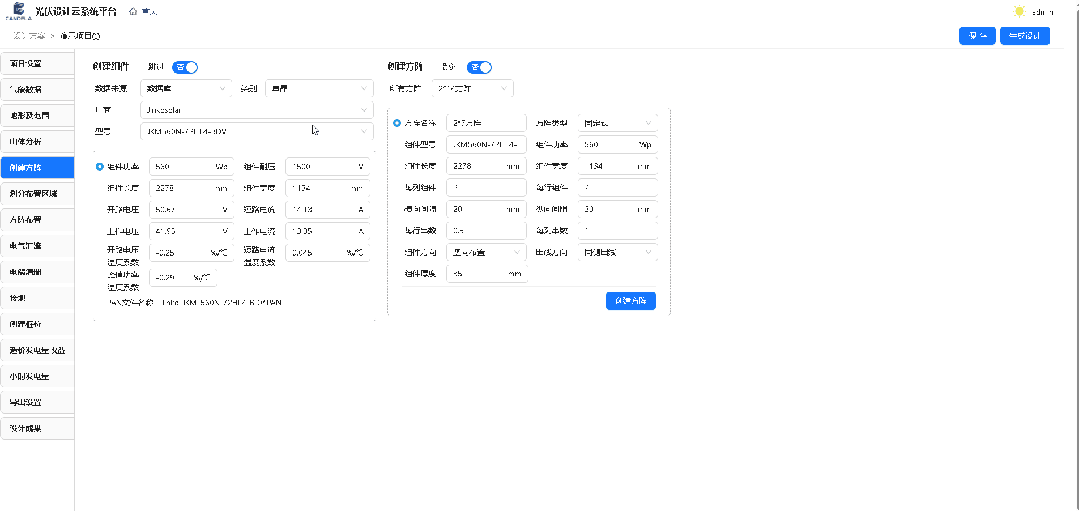Expand the model dropdown showing JKM550N module
Viewport: 1079px width, 511px height.
coord(257,131)
